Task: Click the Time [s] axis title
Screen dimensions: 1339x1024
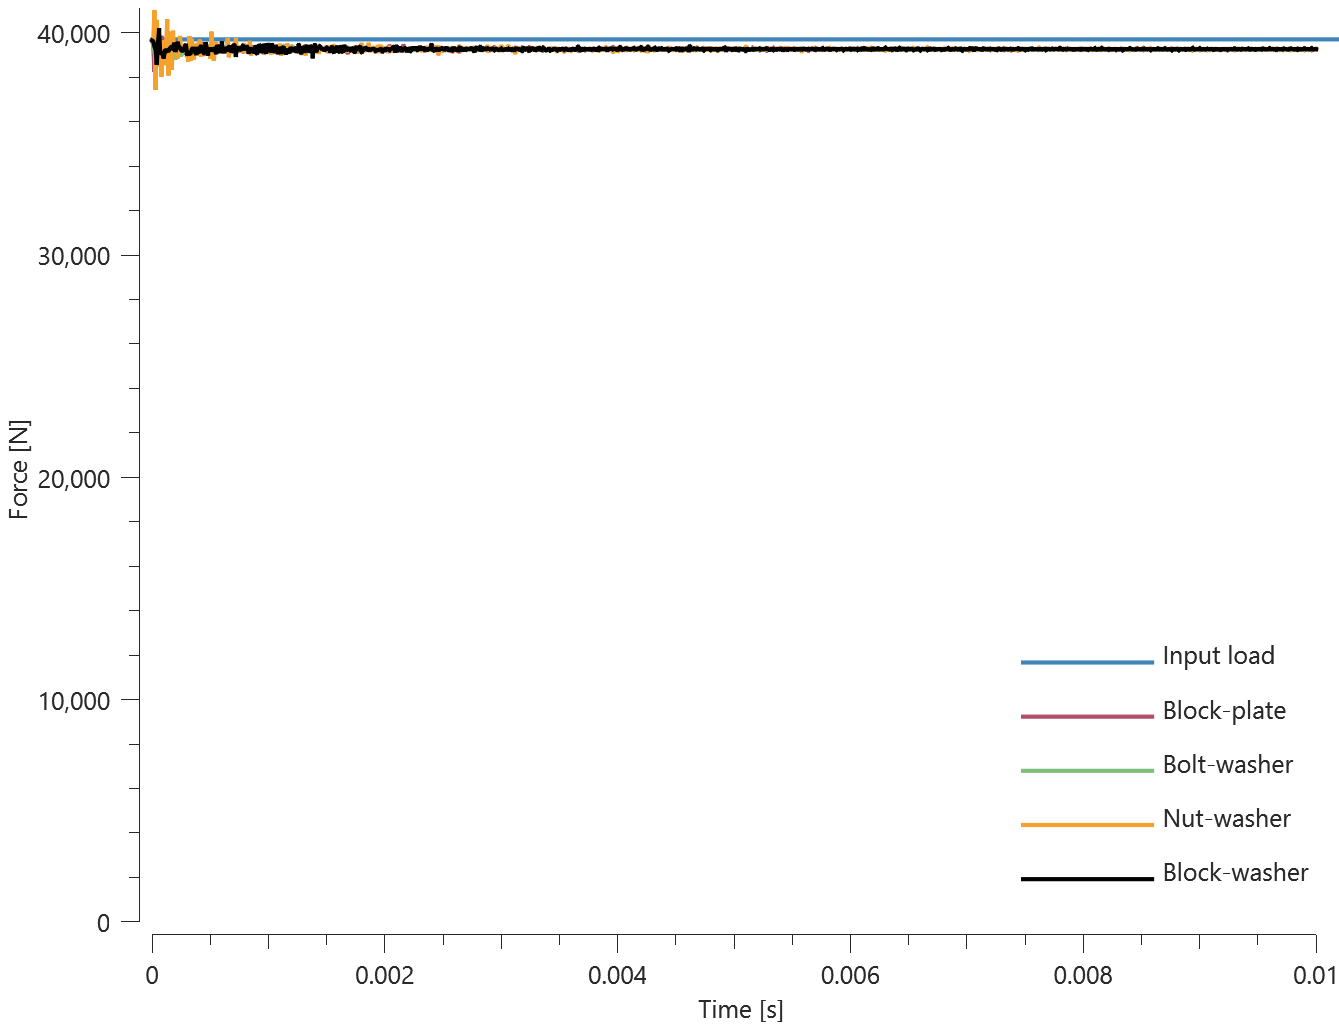Action: point(740,1009)
